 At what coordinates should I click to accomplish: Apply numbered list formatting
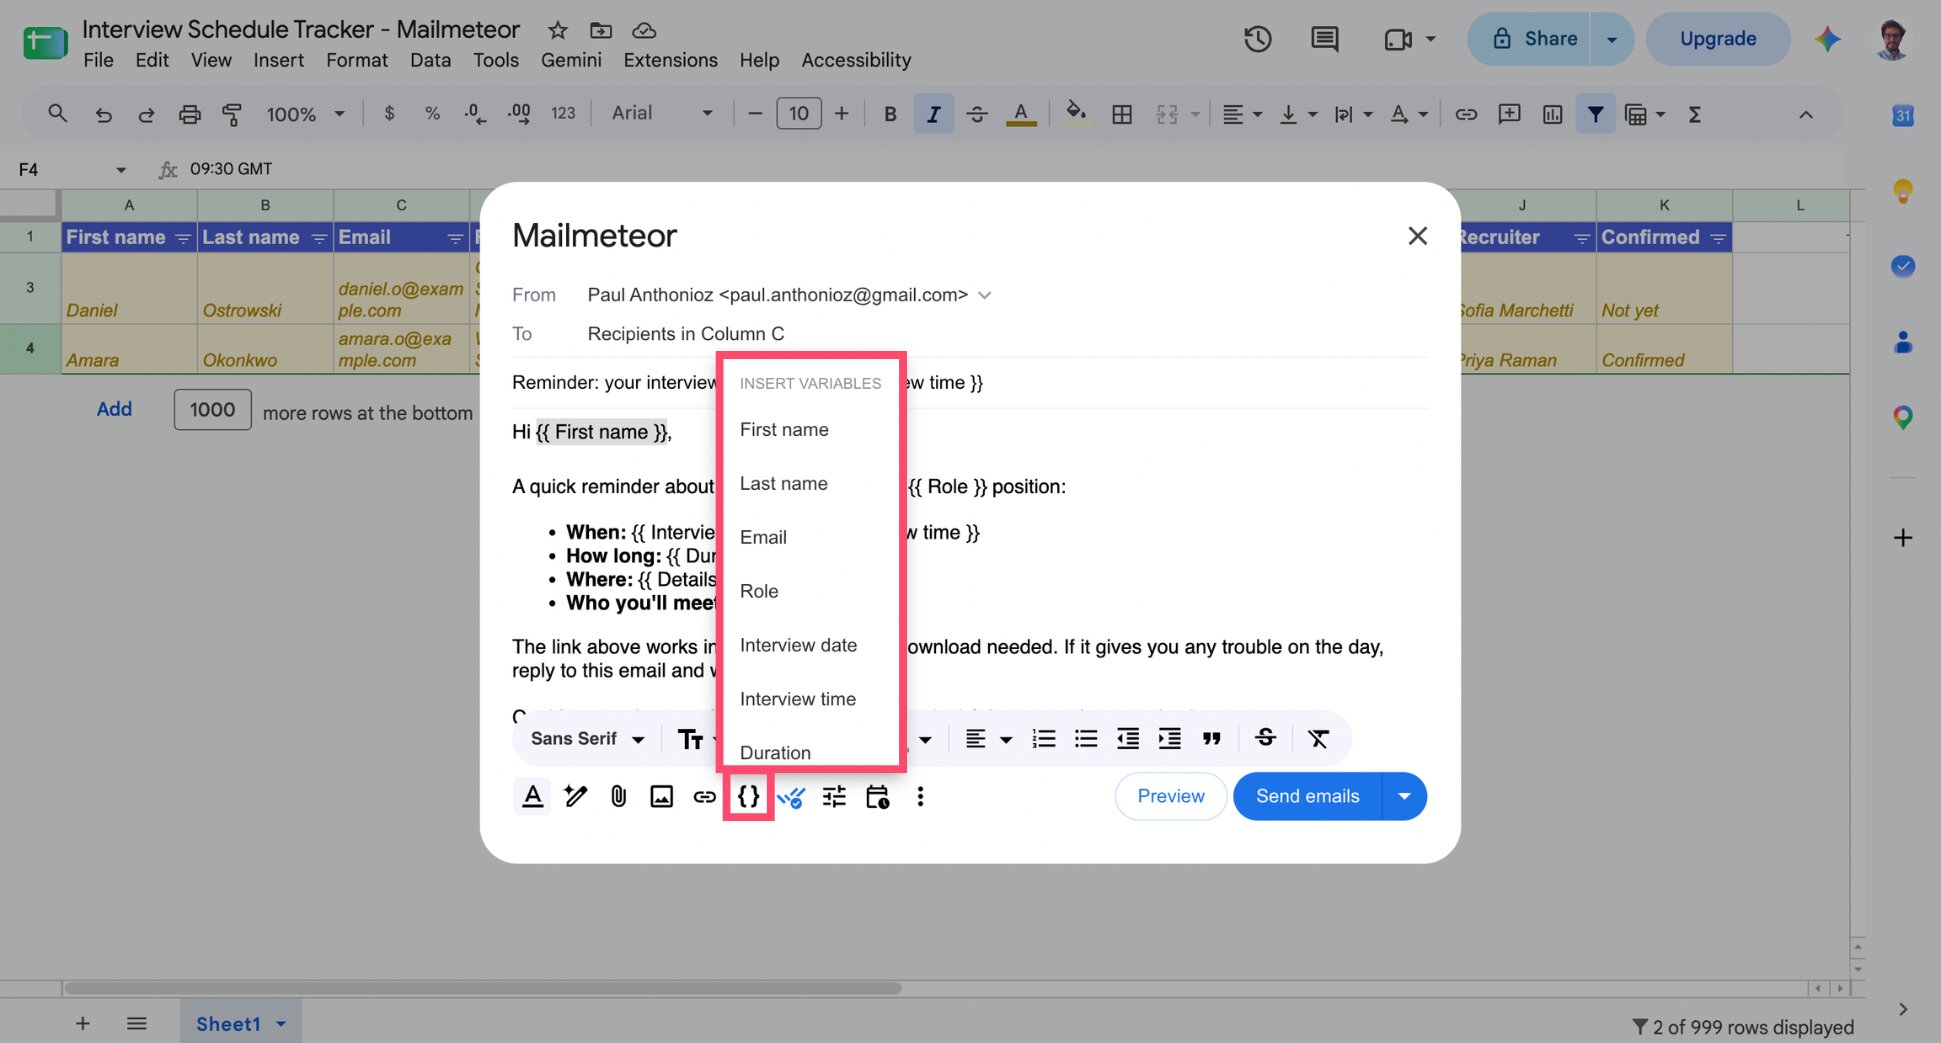tap(1044, 739)
